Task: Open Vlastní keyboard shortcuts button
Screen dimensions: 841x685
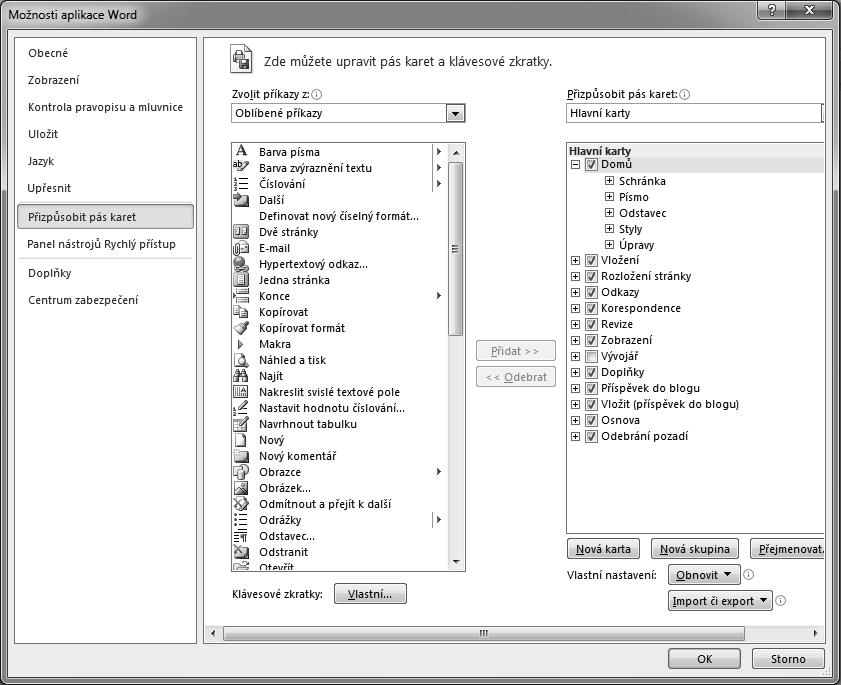Action: tap(370, 594)
